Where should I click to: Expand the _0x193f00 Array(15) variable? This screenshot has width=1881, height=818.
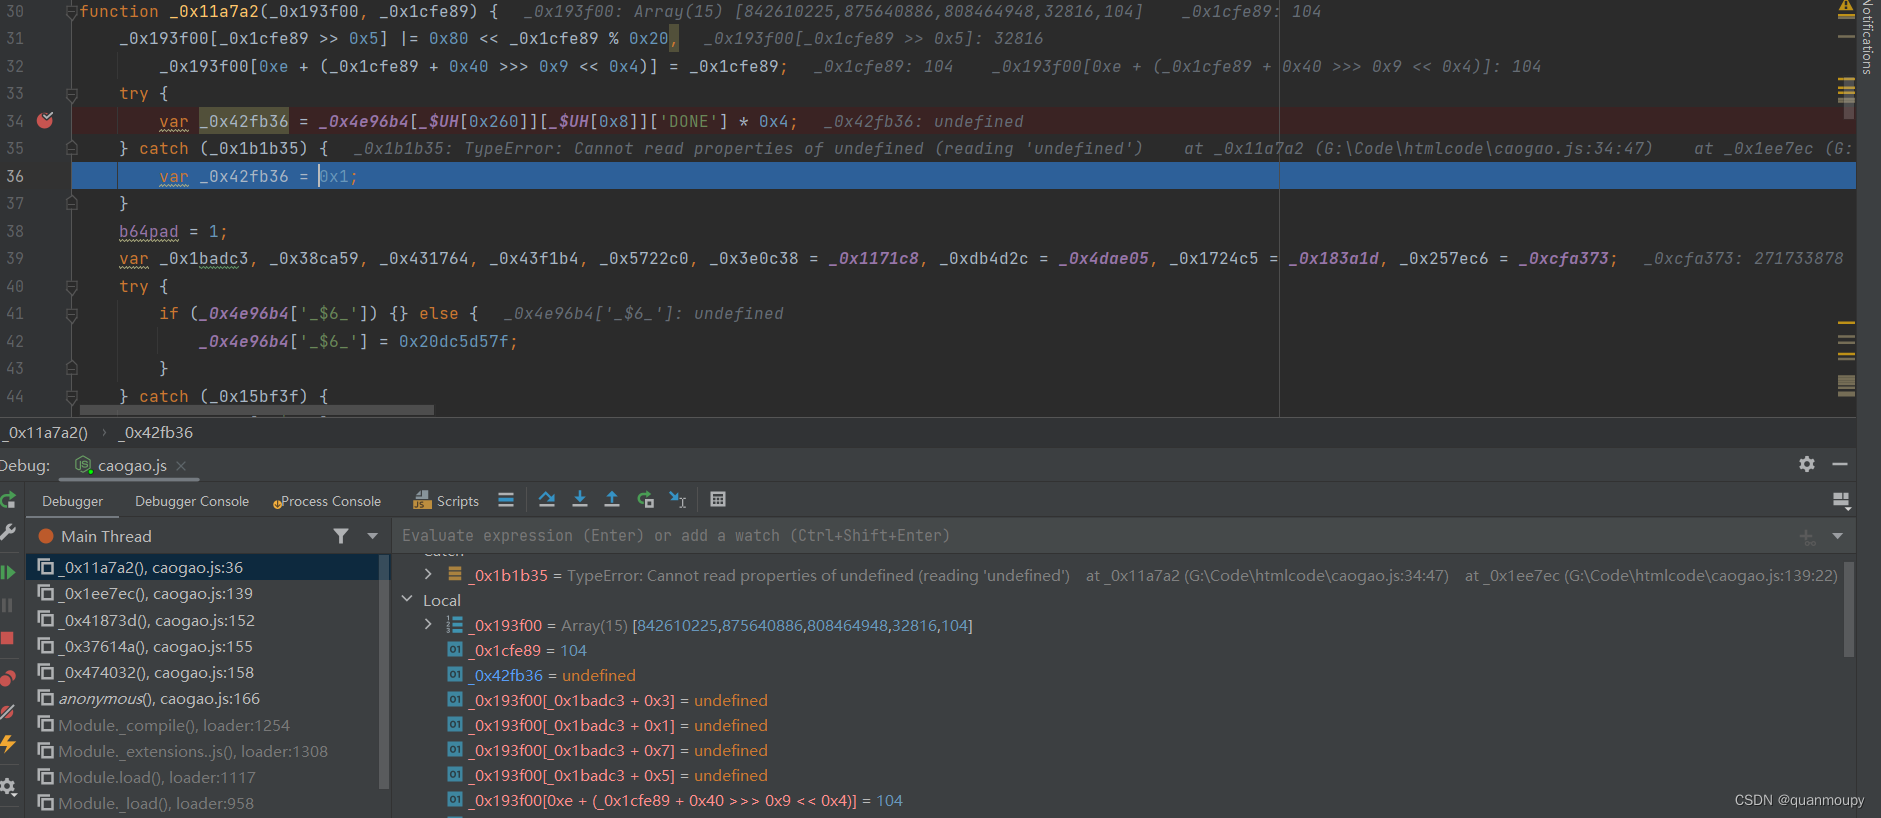(428, 624)
